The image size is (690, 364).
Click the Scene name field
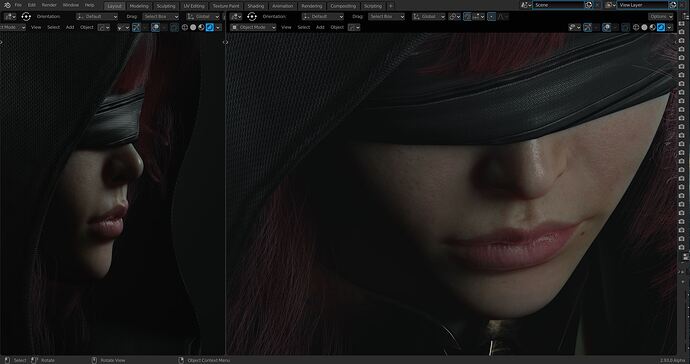coord(559,5)
